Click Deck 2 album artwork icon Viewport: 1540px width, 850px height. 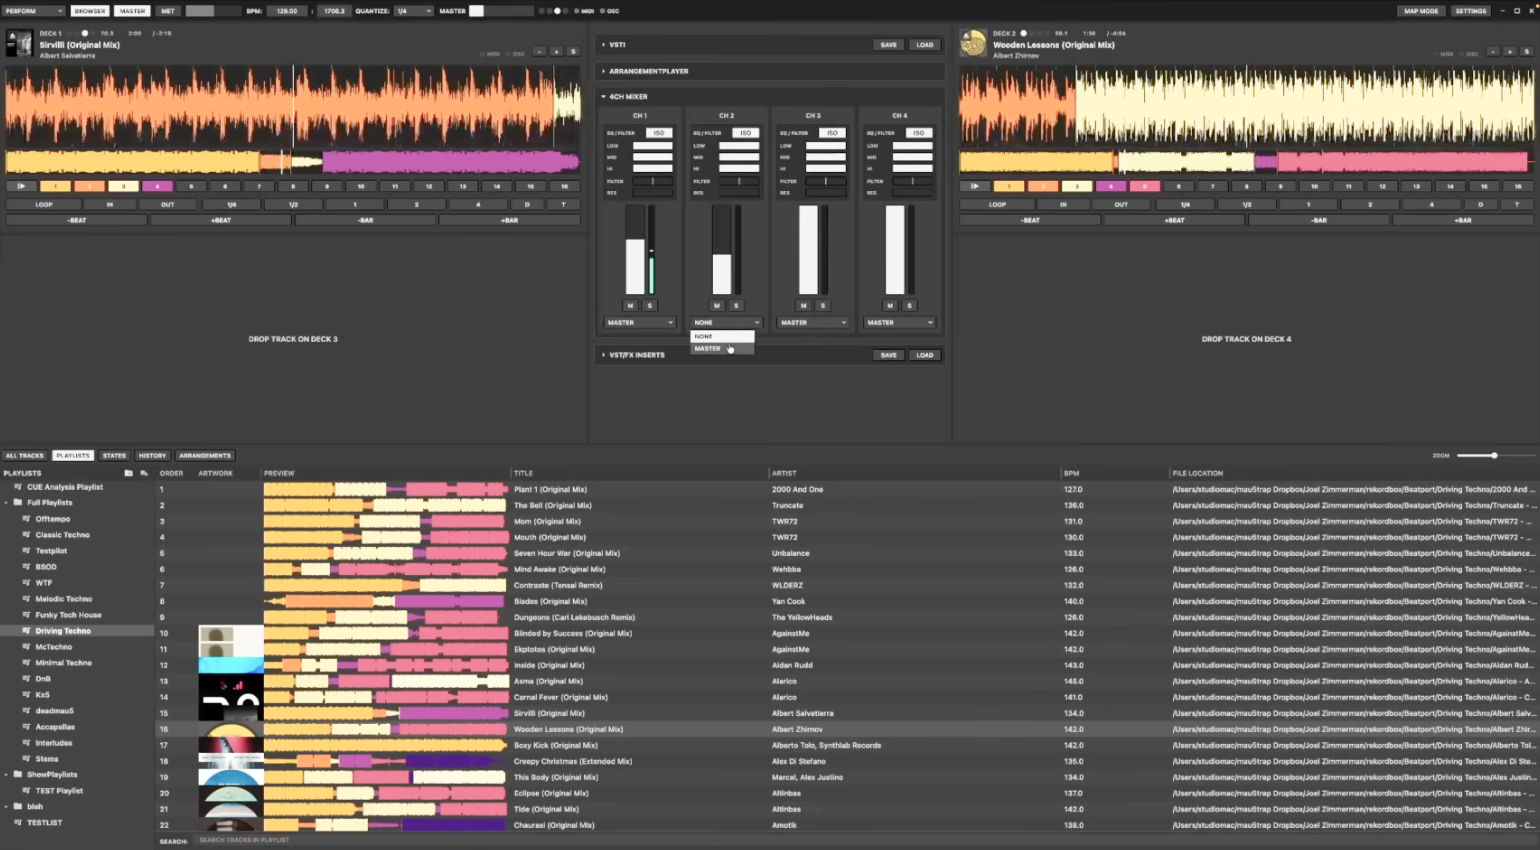click(x=973, y=43)
